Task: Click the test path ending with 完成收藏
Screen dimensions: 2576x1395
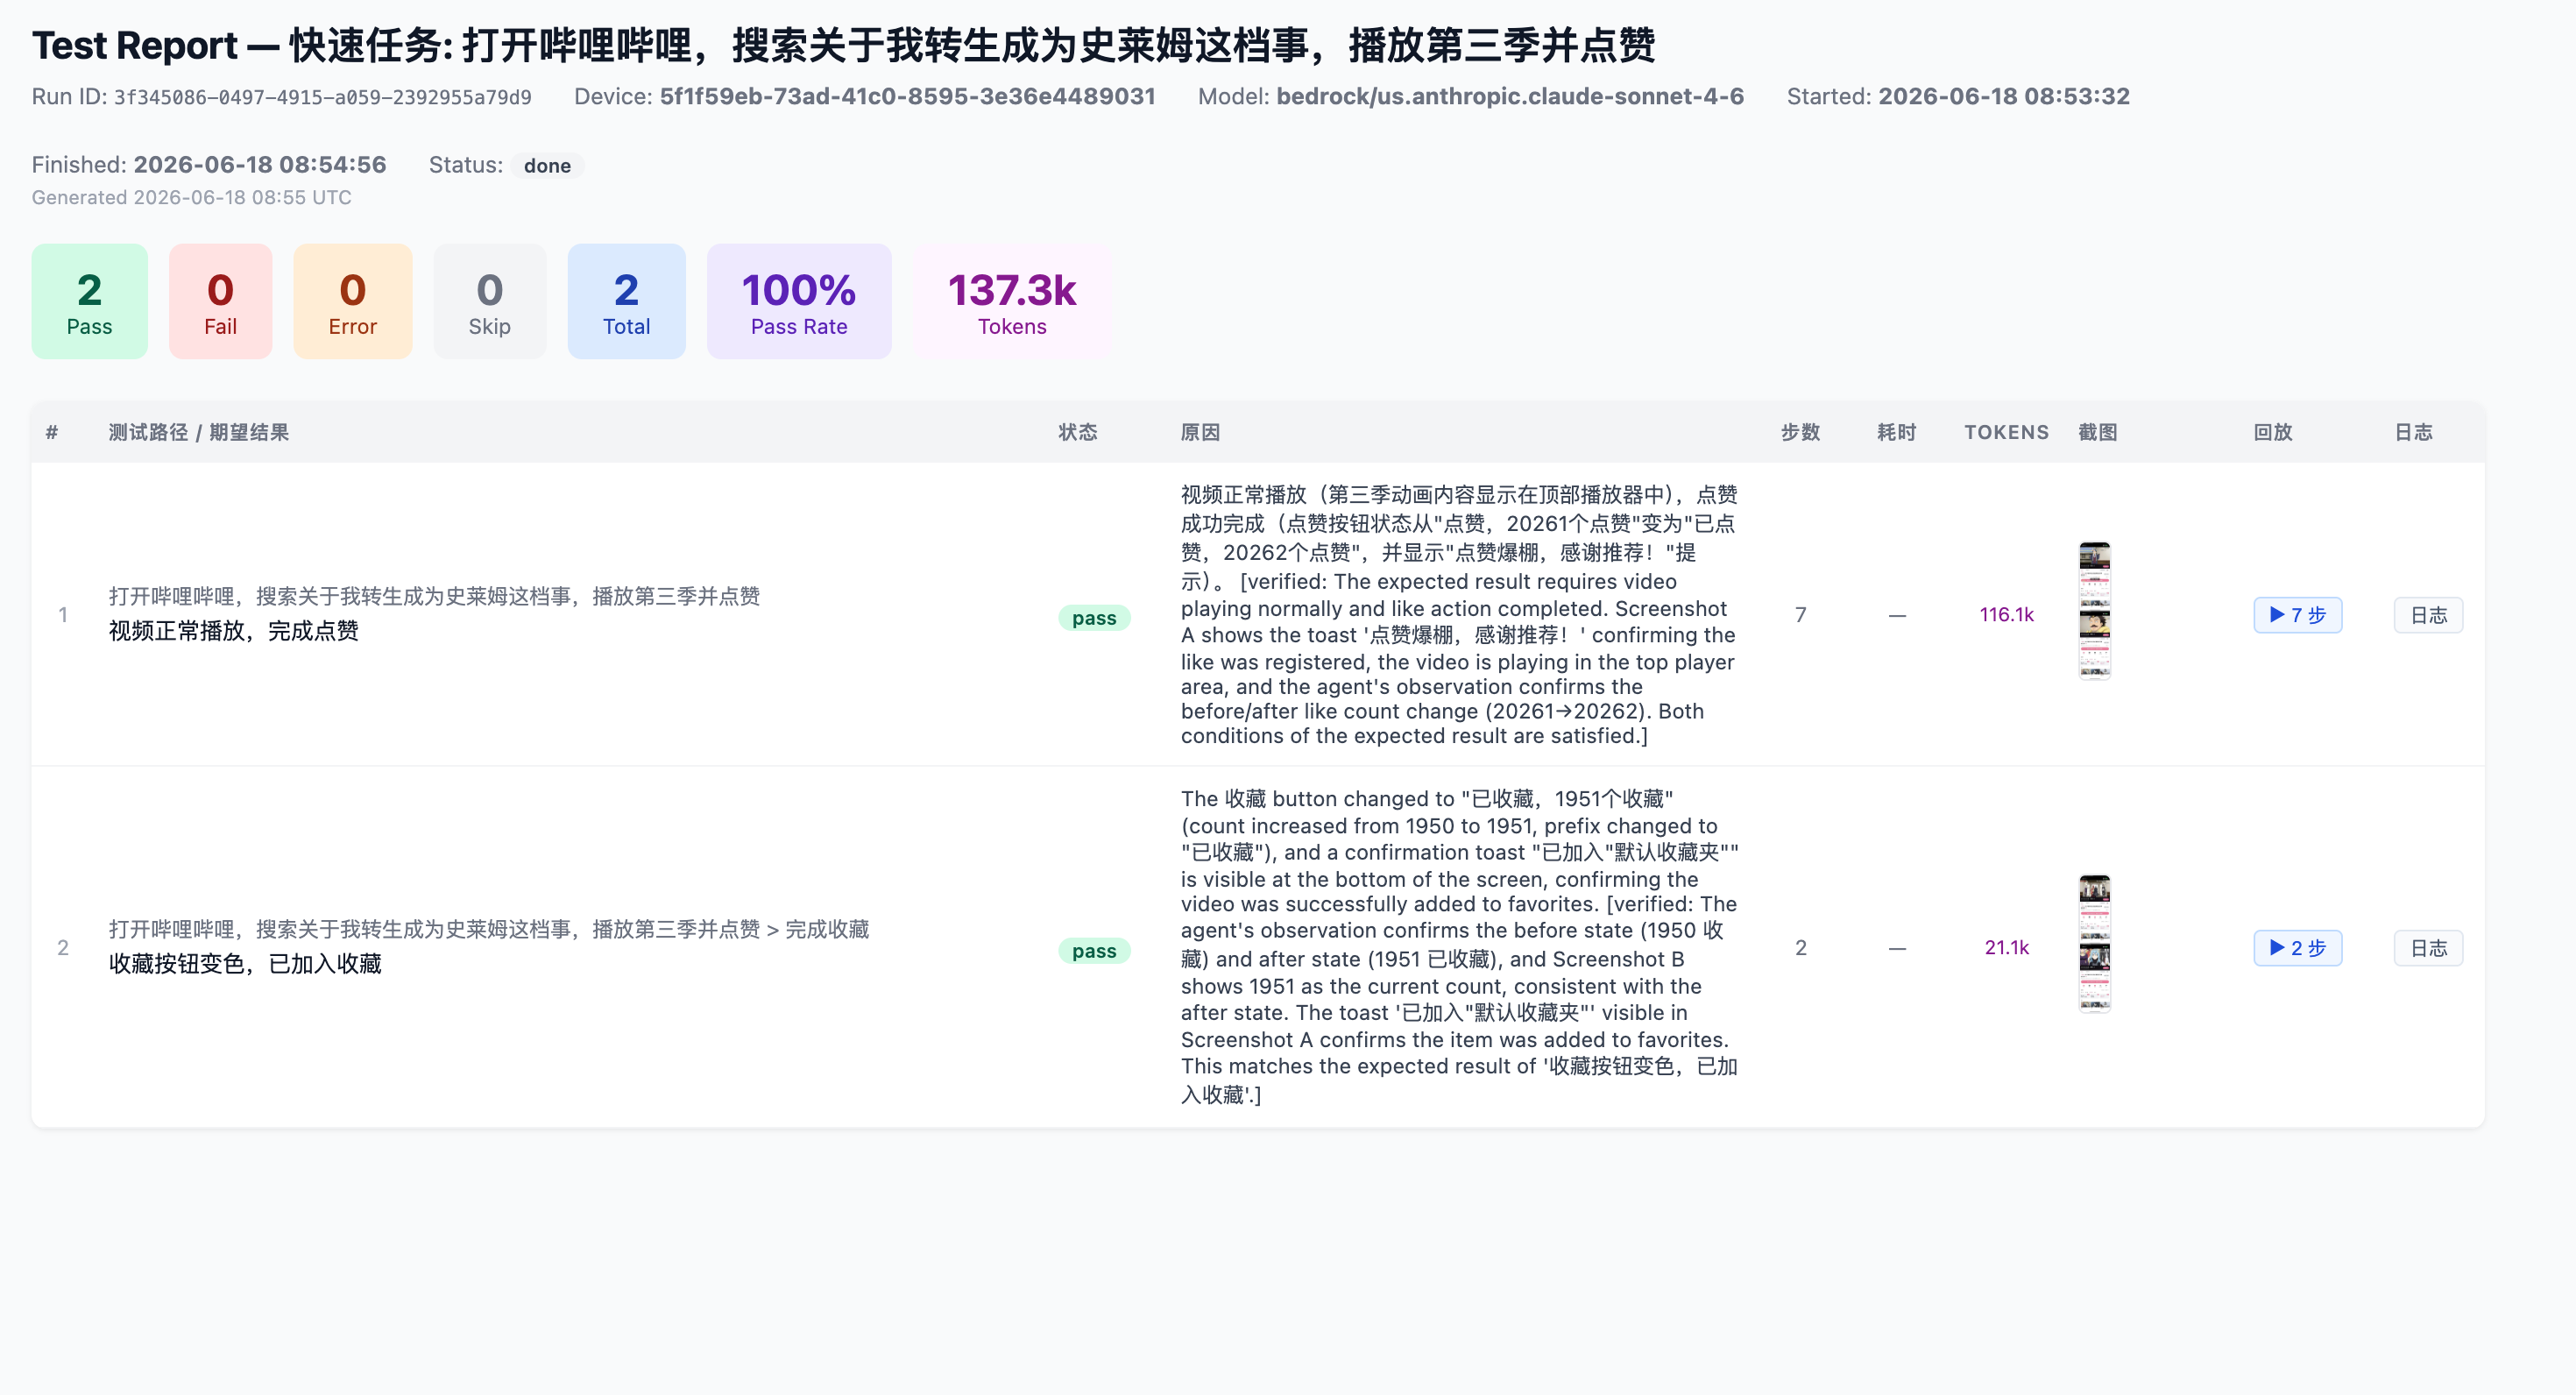Action: point(489,930)
